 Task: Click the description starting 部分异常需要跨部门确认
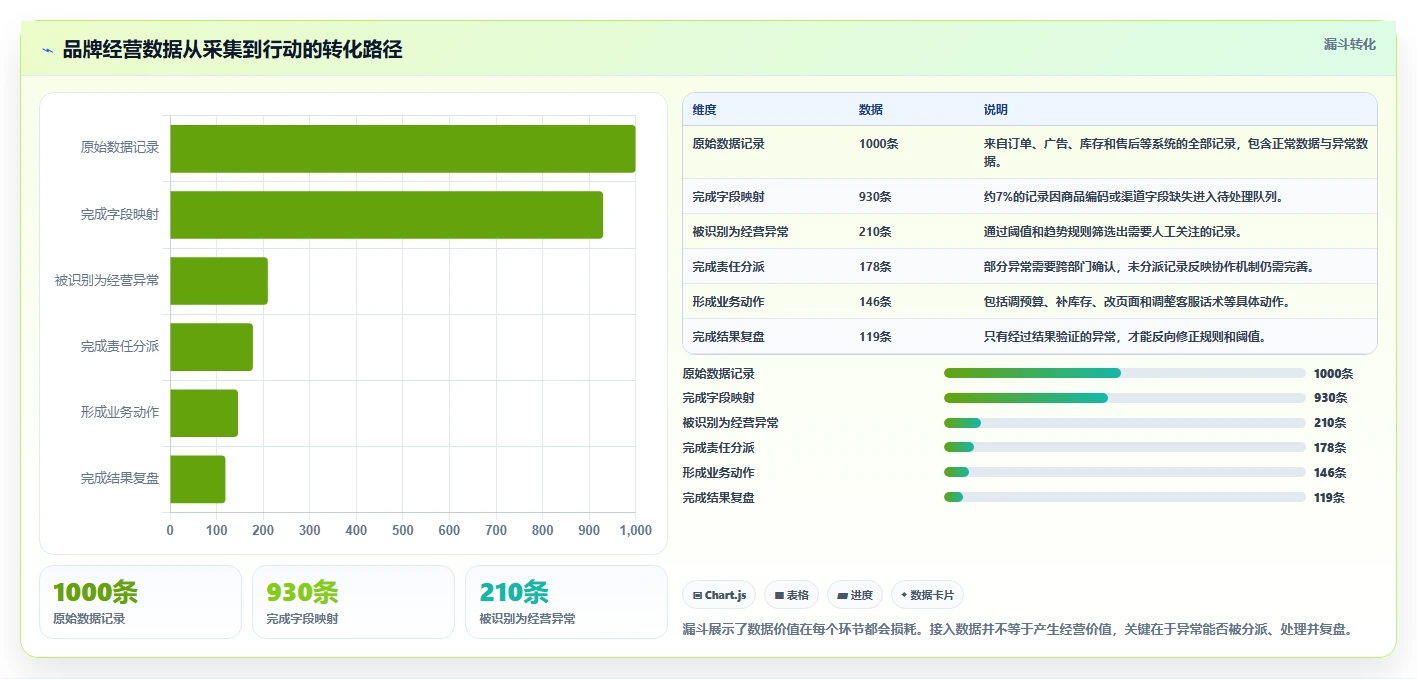(x=1148, y=267)
